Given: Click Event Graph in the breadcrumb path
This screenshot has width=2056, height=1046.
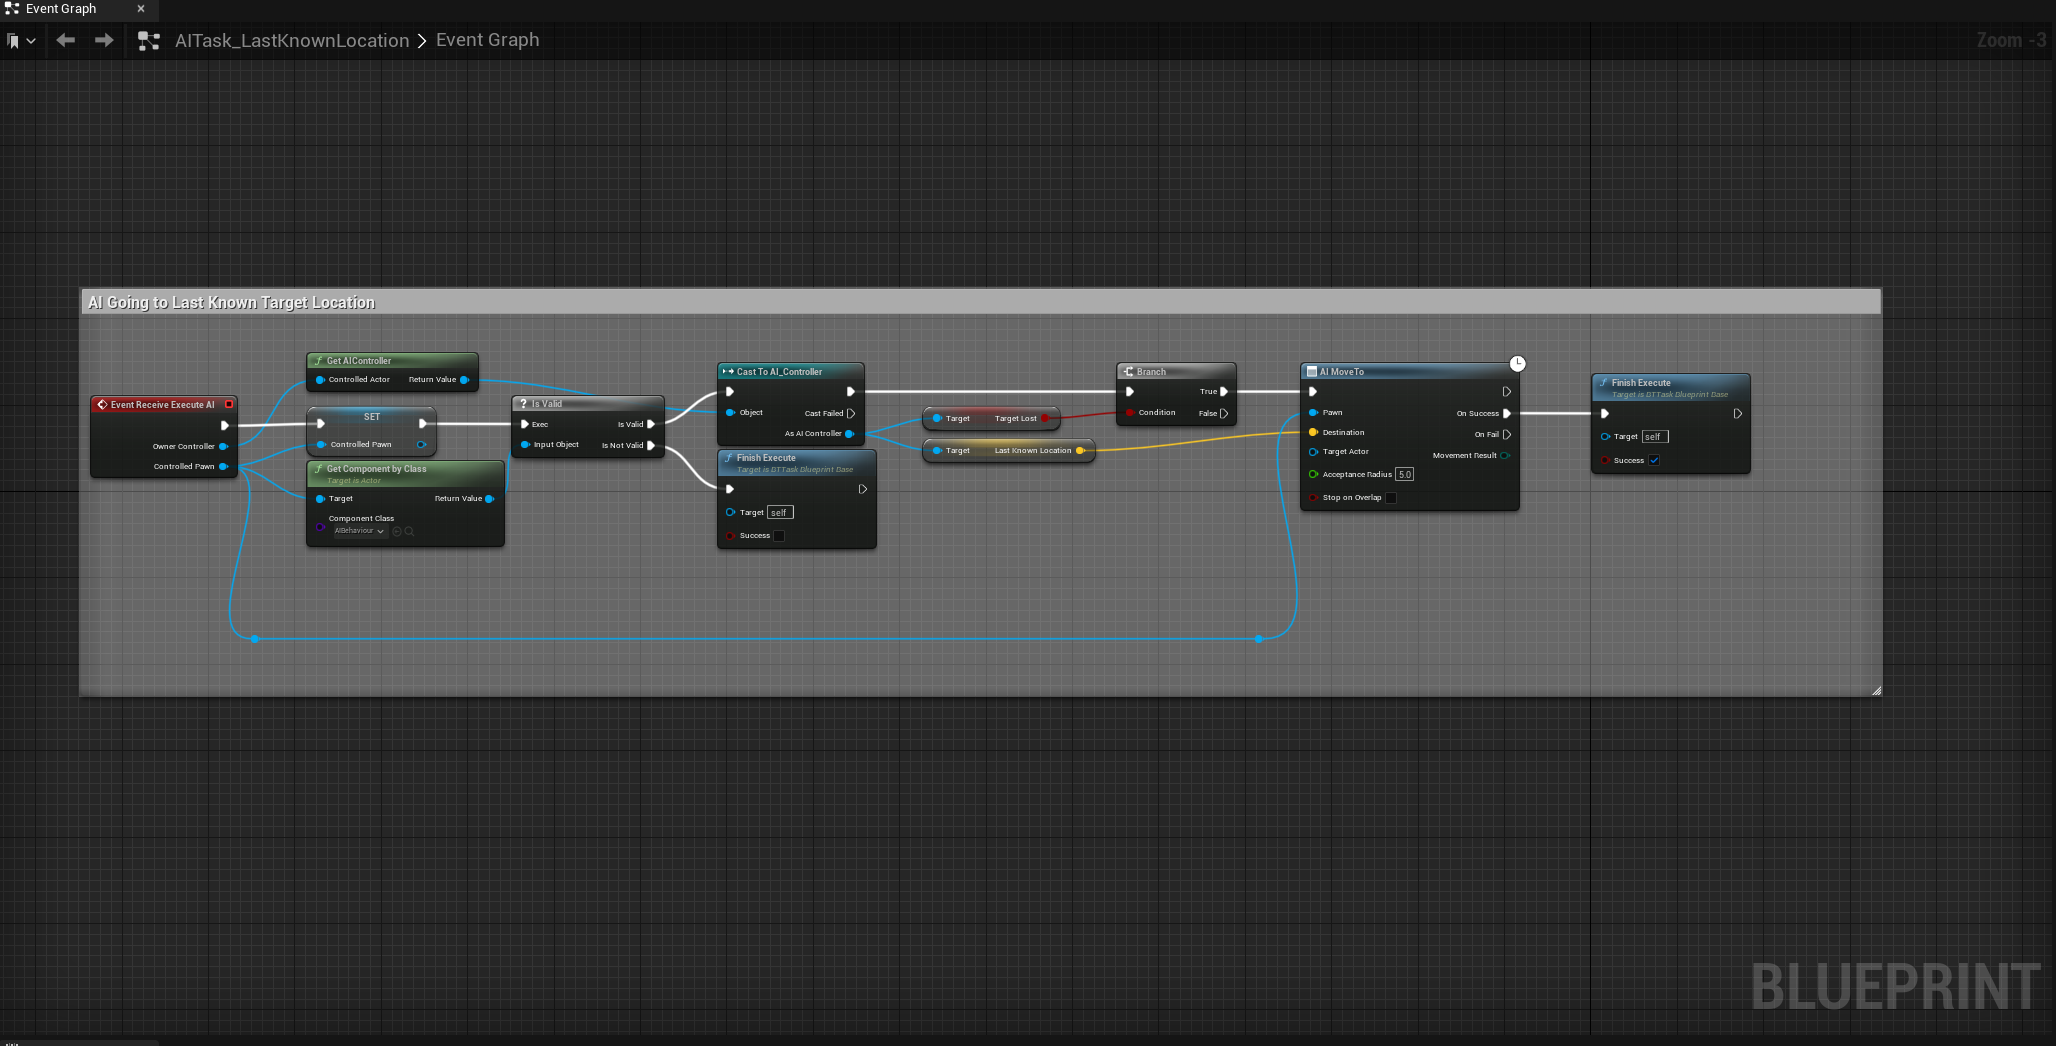Looking at the screenshot, I should pyautogui.click(x=487, y=40).
